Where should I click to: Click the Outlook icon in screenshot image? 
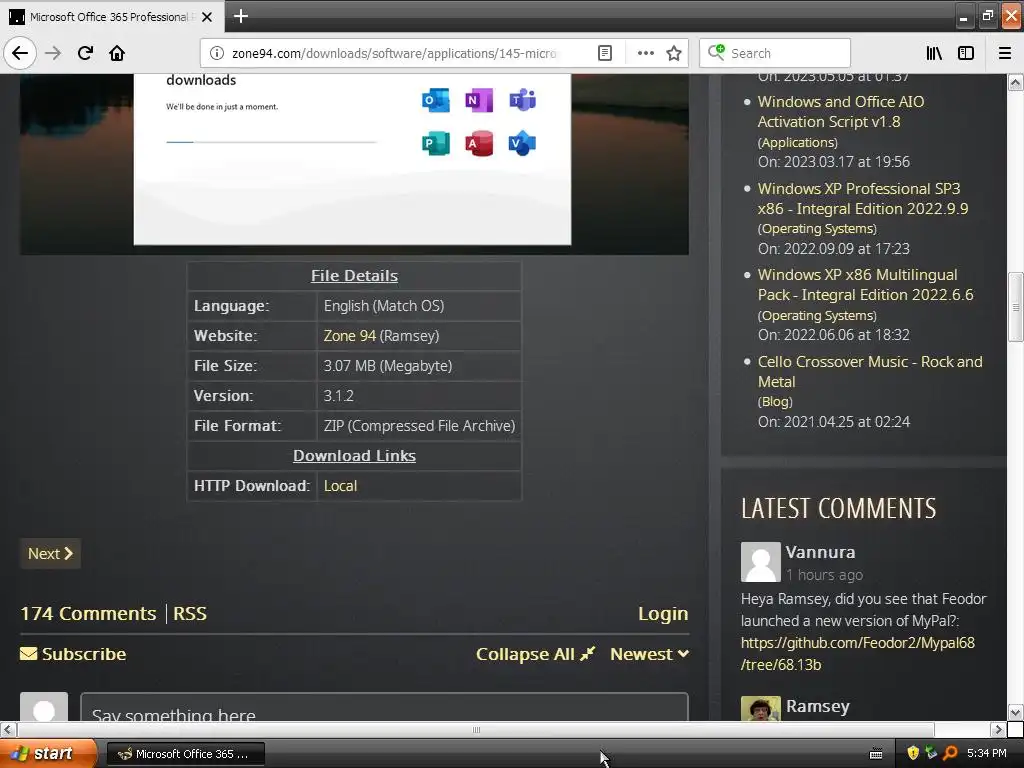[436, 101]
